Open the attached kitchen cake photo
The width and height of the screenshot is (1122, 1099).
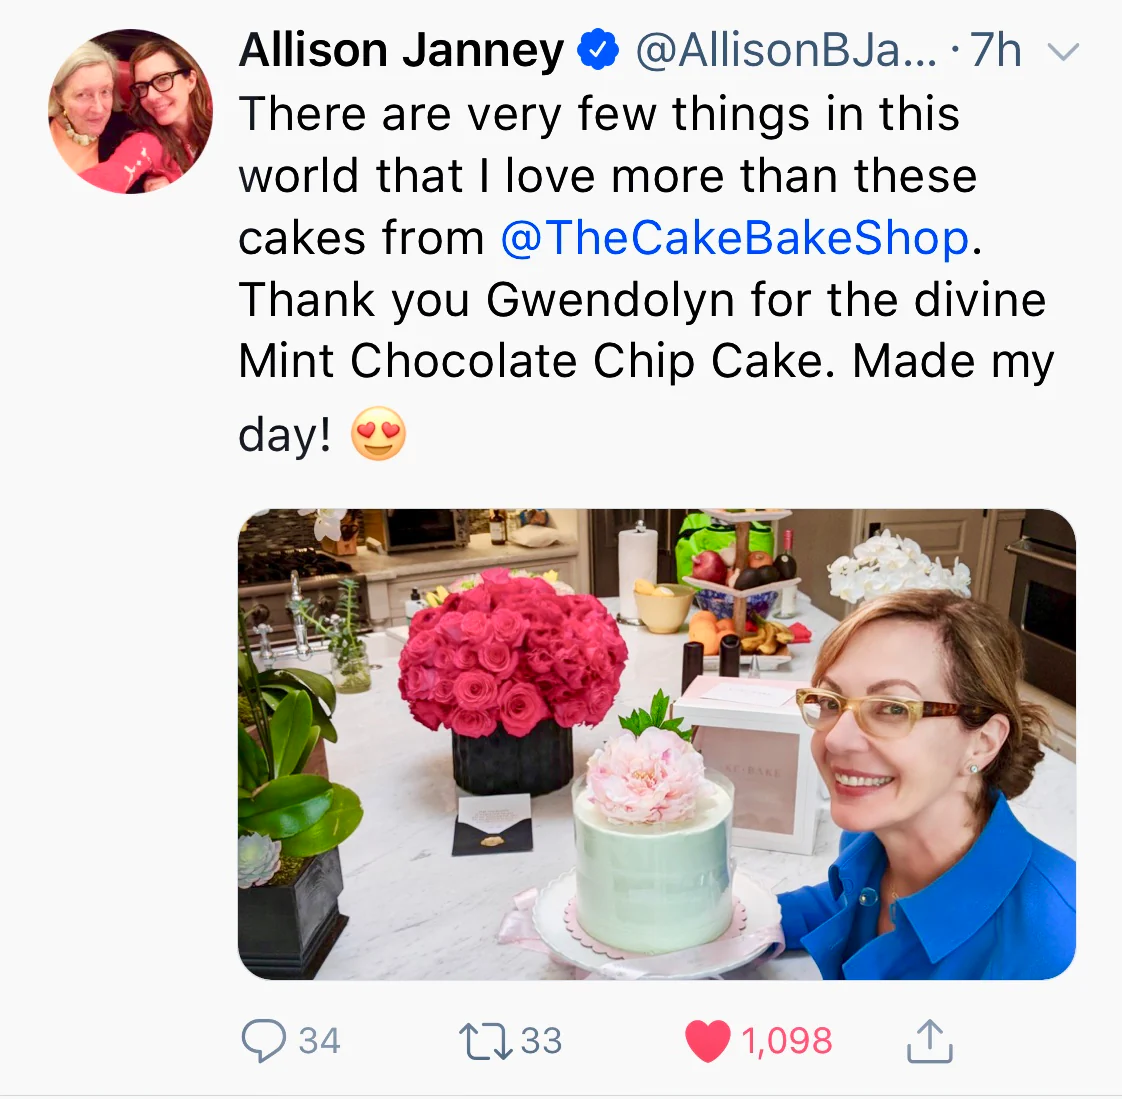(x=657, y=744)
